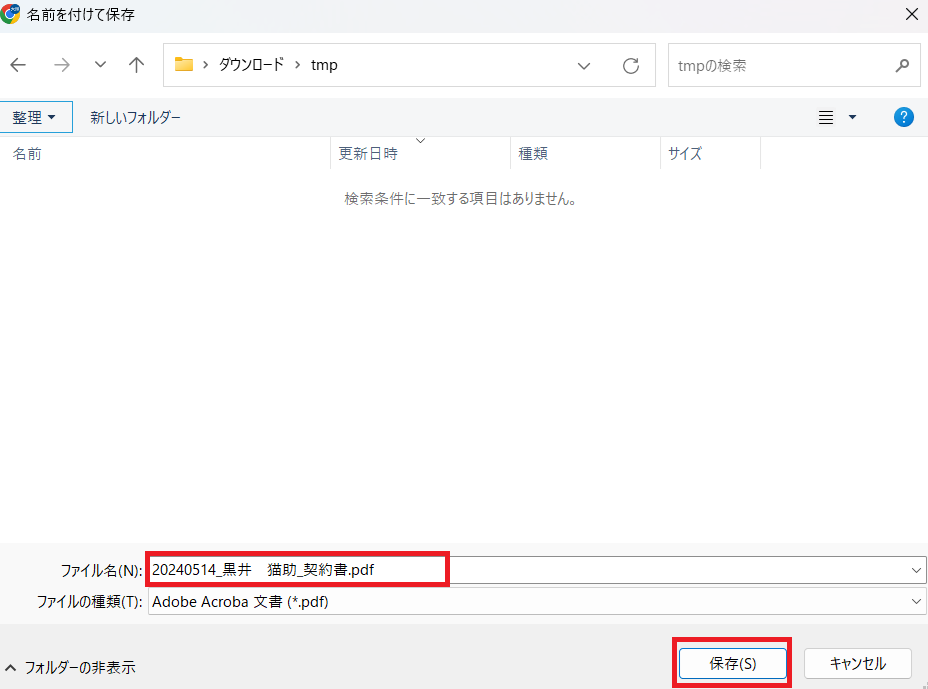Click 新しいフォルダー to create folder
This screenshot has height=689, width=928.
pyautogui.click(x=135, y=117)
